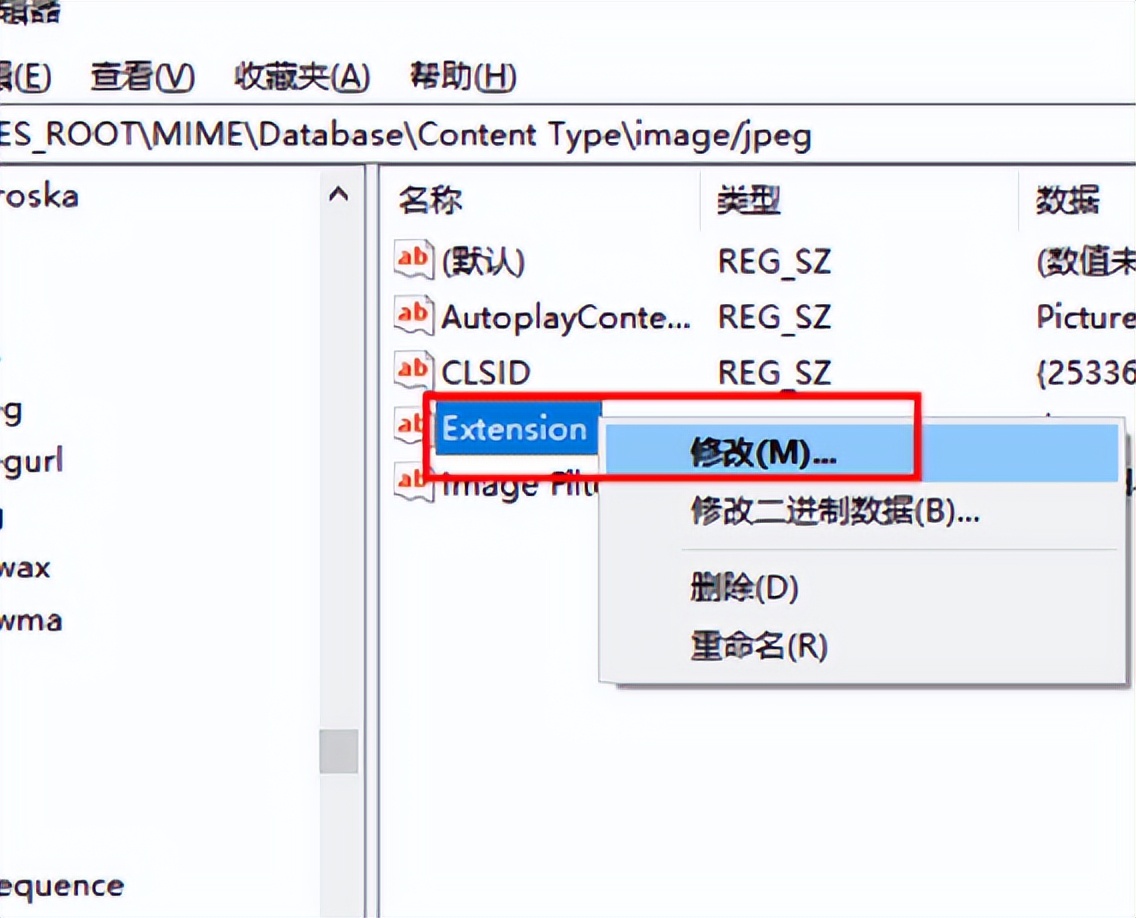1136x918 pixels.
Task: Select the tree item ending in 'wax'
Action: [25, 567]
